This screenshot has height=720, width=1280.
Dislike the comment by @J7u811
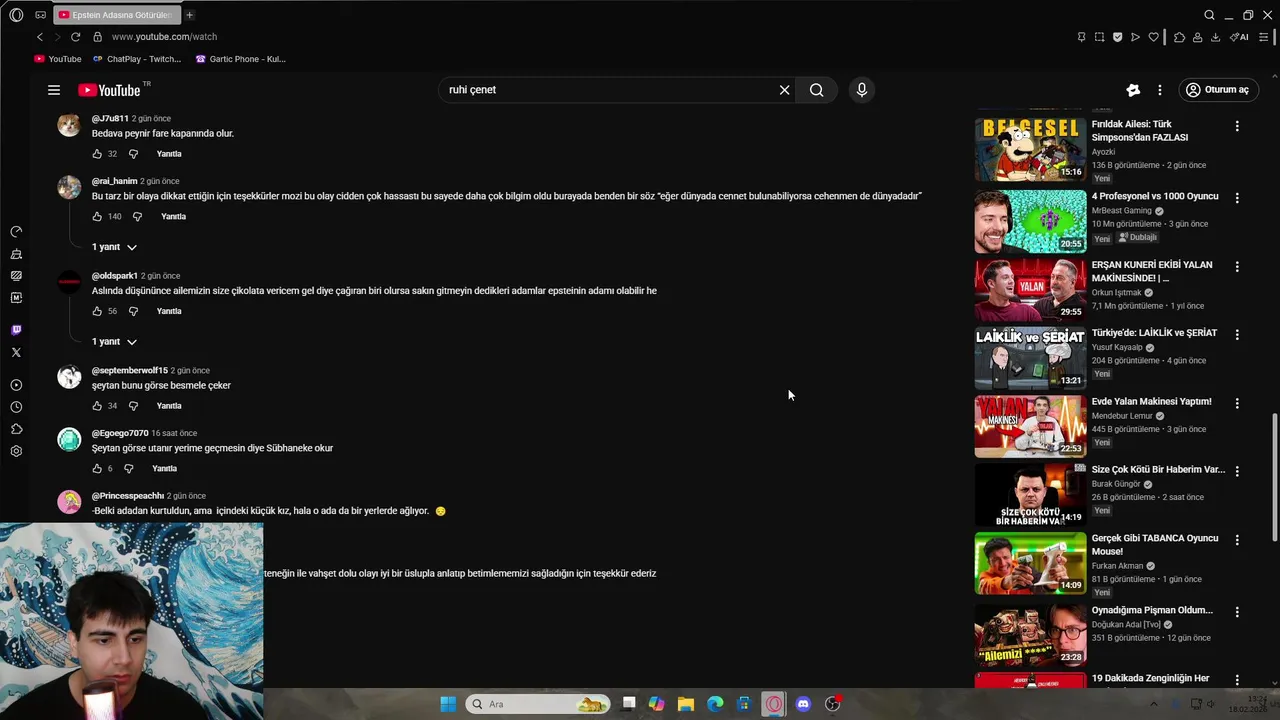click(x=133, y=154)
